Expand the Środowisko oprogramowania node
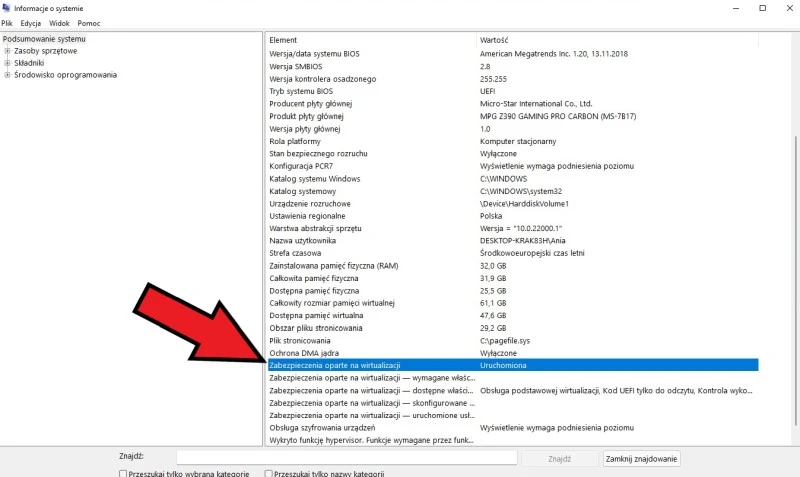 tap(7, 74)
